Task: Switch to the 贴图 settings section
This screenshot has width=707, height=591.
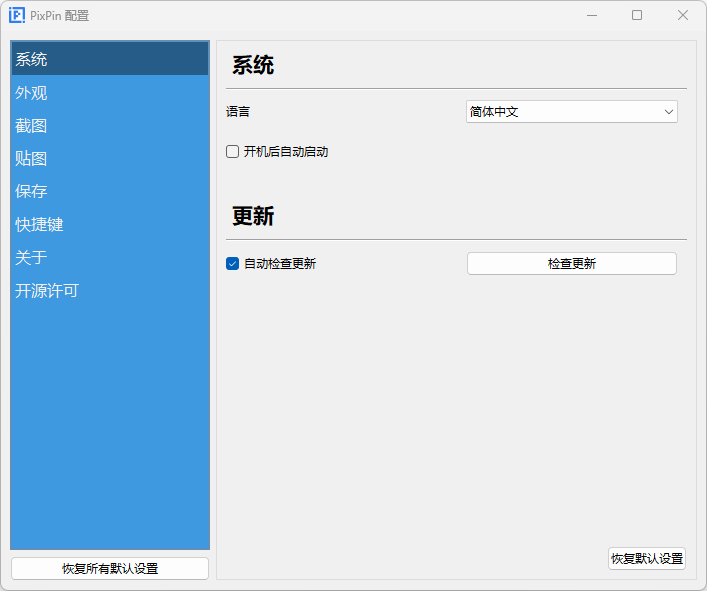Action: (x=110, y=158)
